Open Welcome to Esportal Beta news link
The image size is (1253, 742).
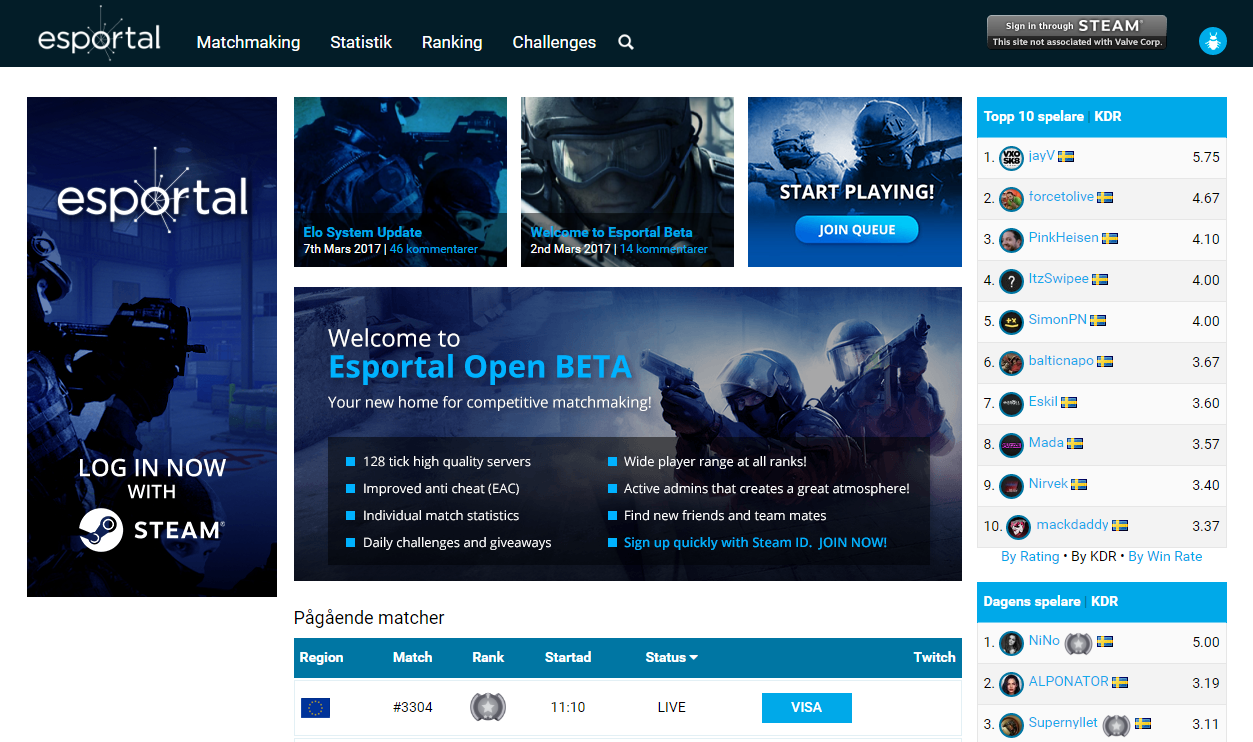(x=611, y=232)
